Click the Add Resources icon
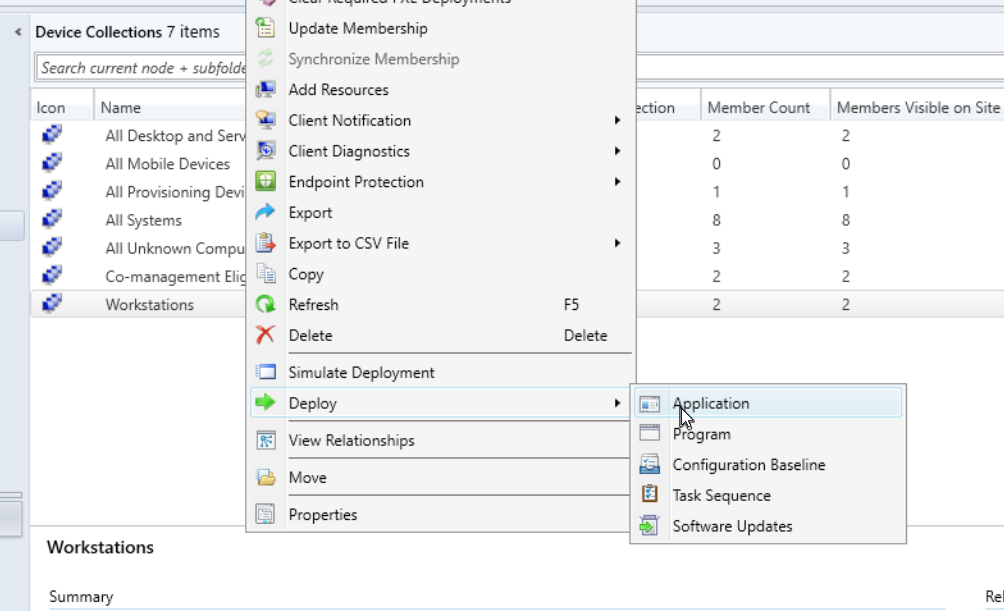 point(265,90)
